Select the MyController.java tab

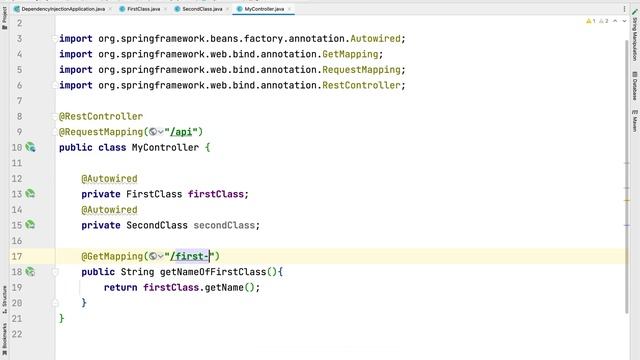264,9
